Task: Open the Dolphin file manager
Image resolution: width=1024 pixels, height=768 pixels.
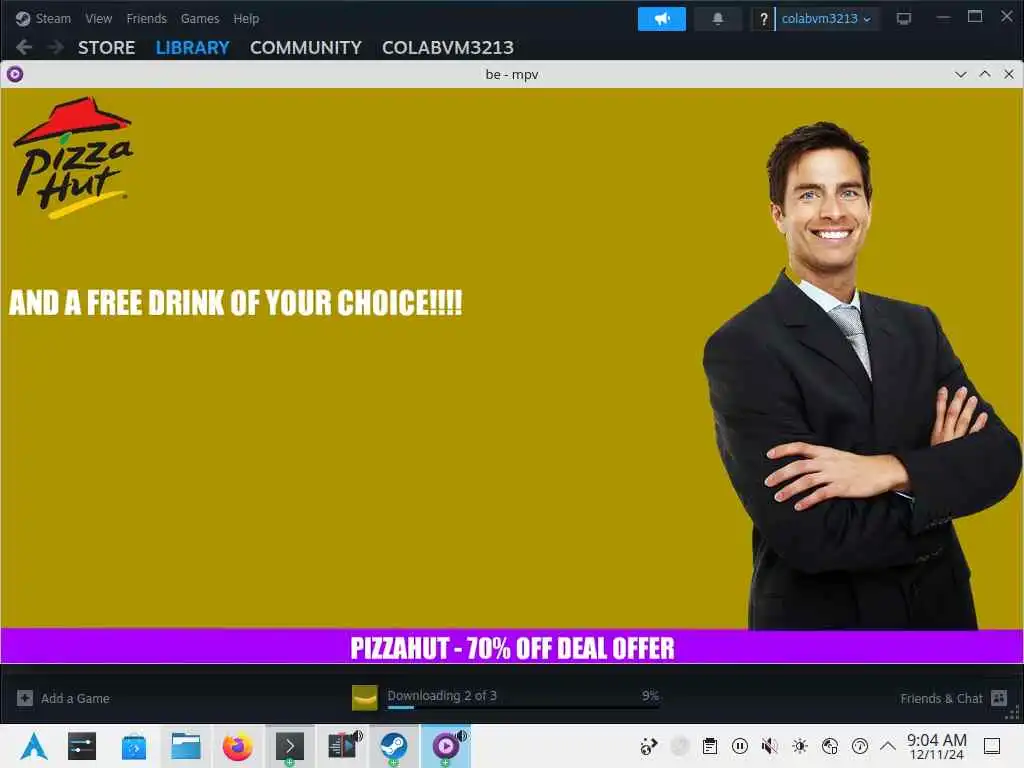Action: click(185, 746)
